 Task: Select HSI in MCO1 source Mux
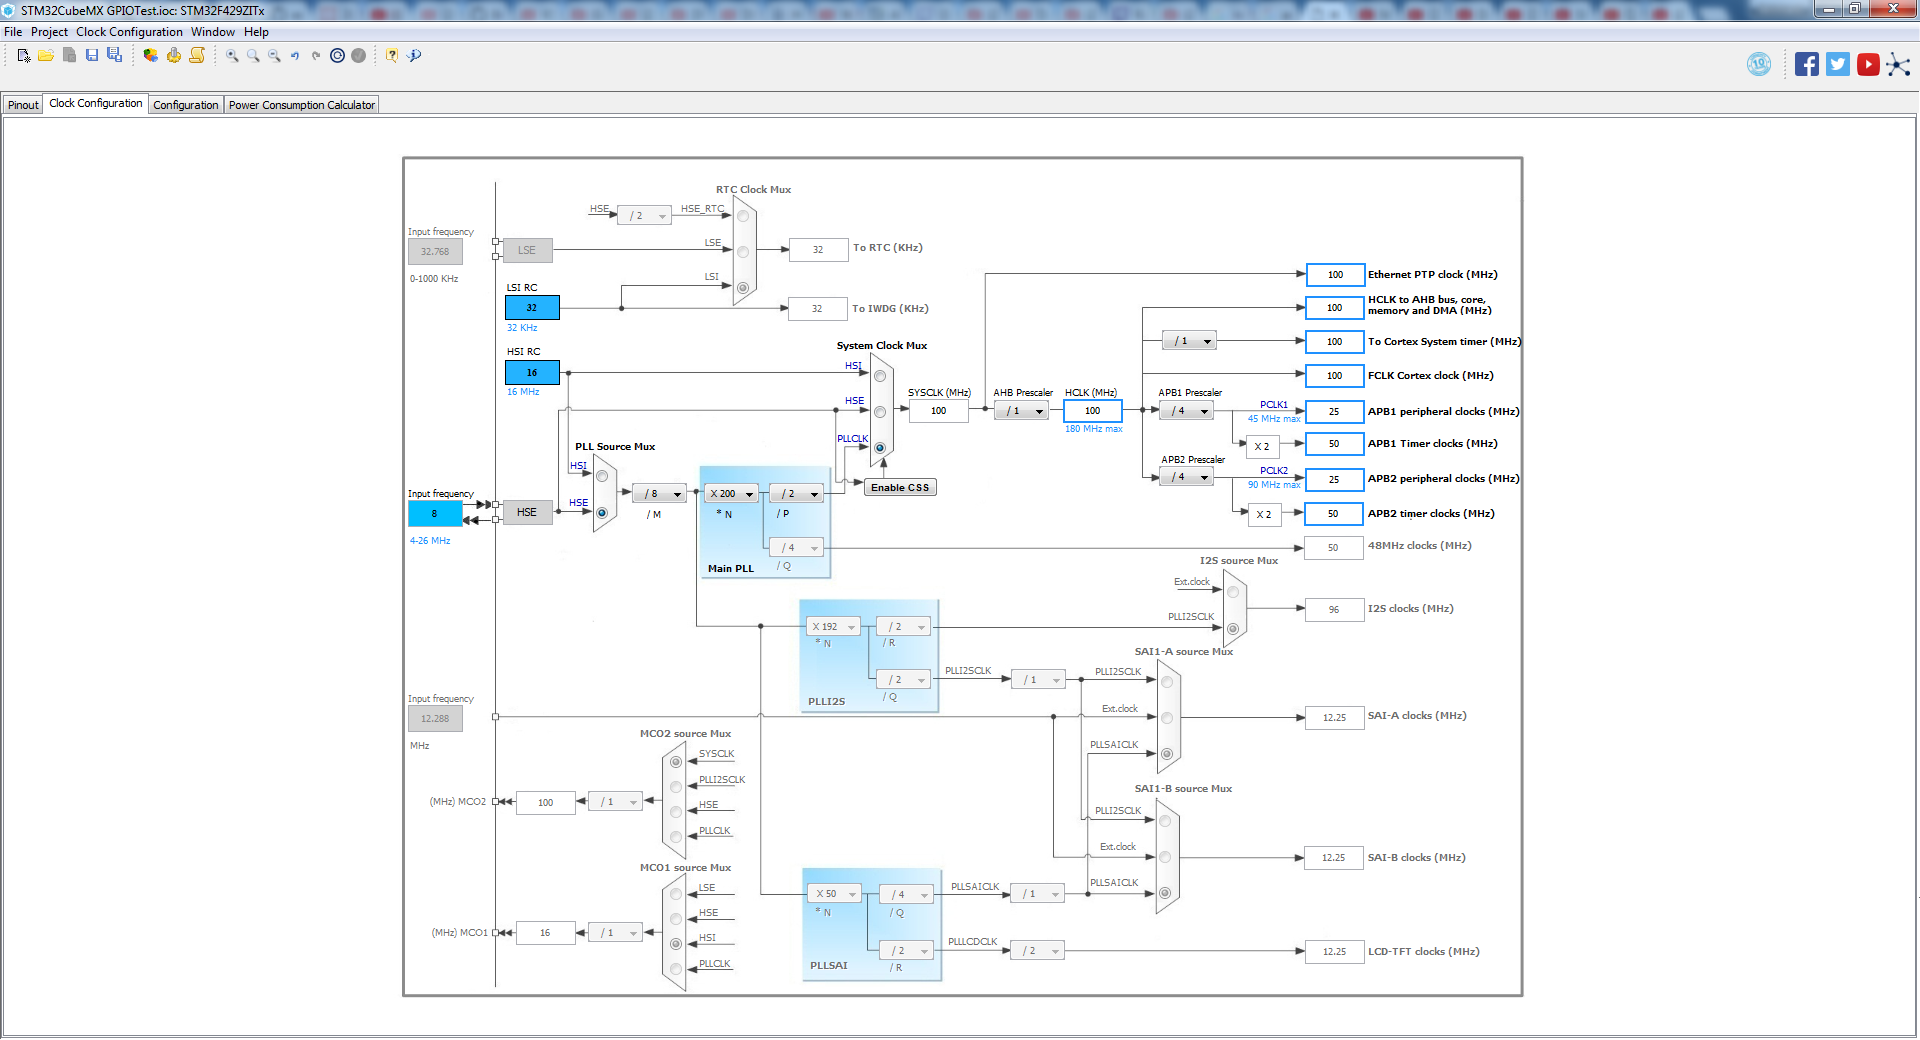[x=676, y=944]
